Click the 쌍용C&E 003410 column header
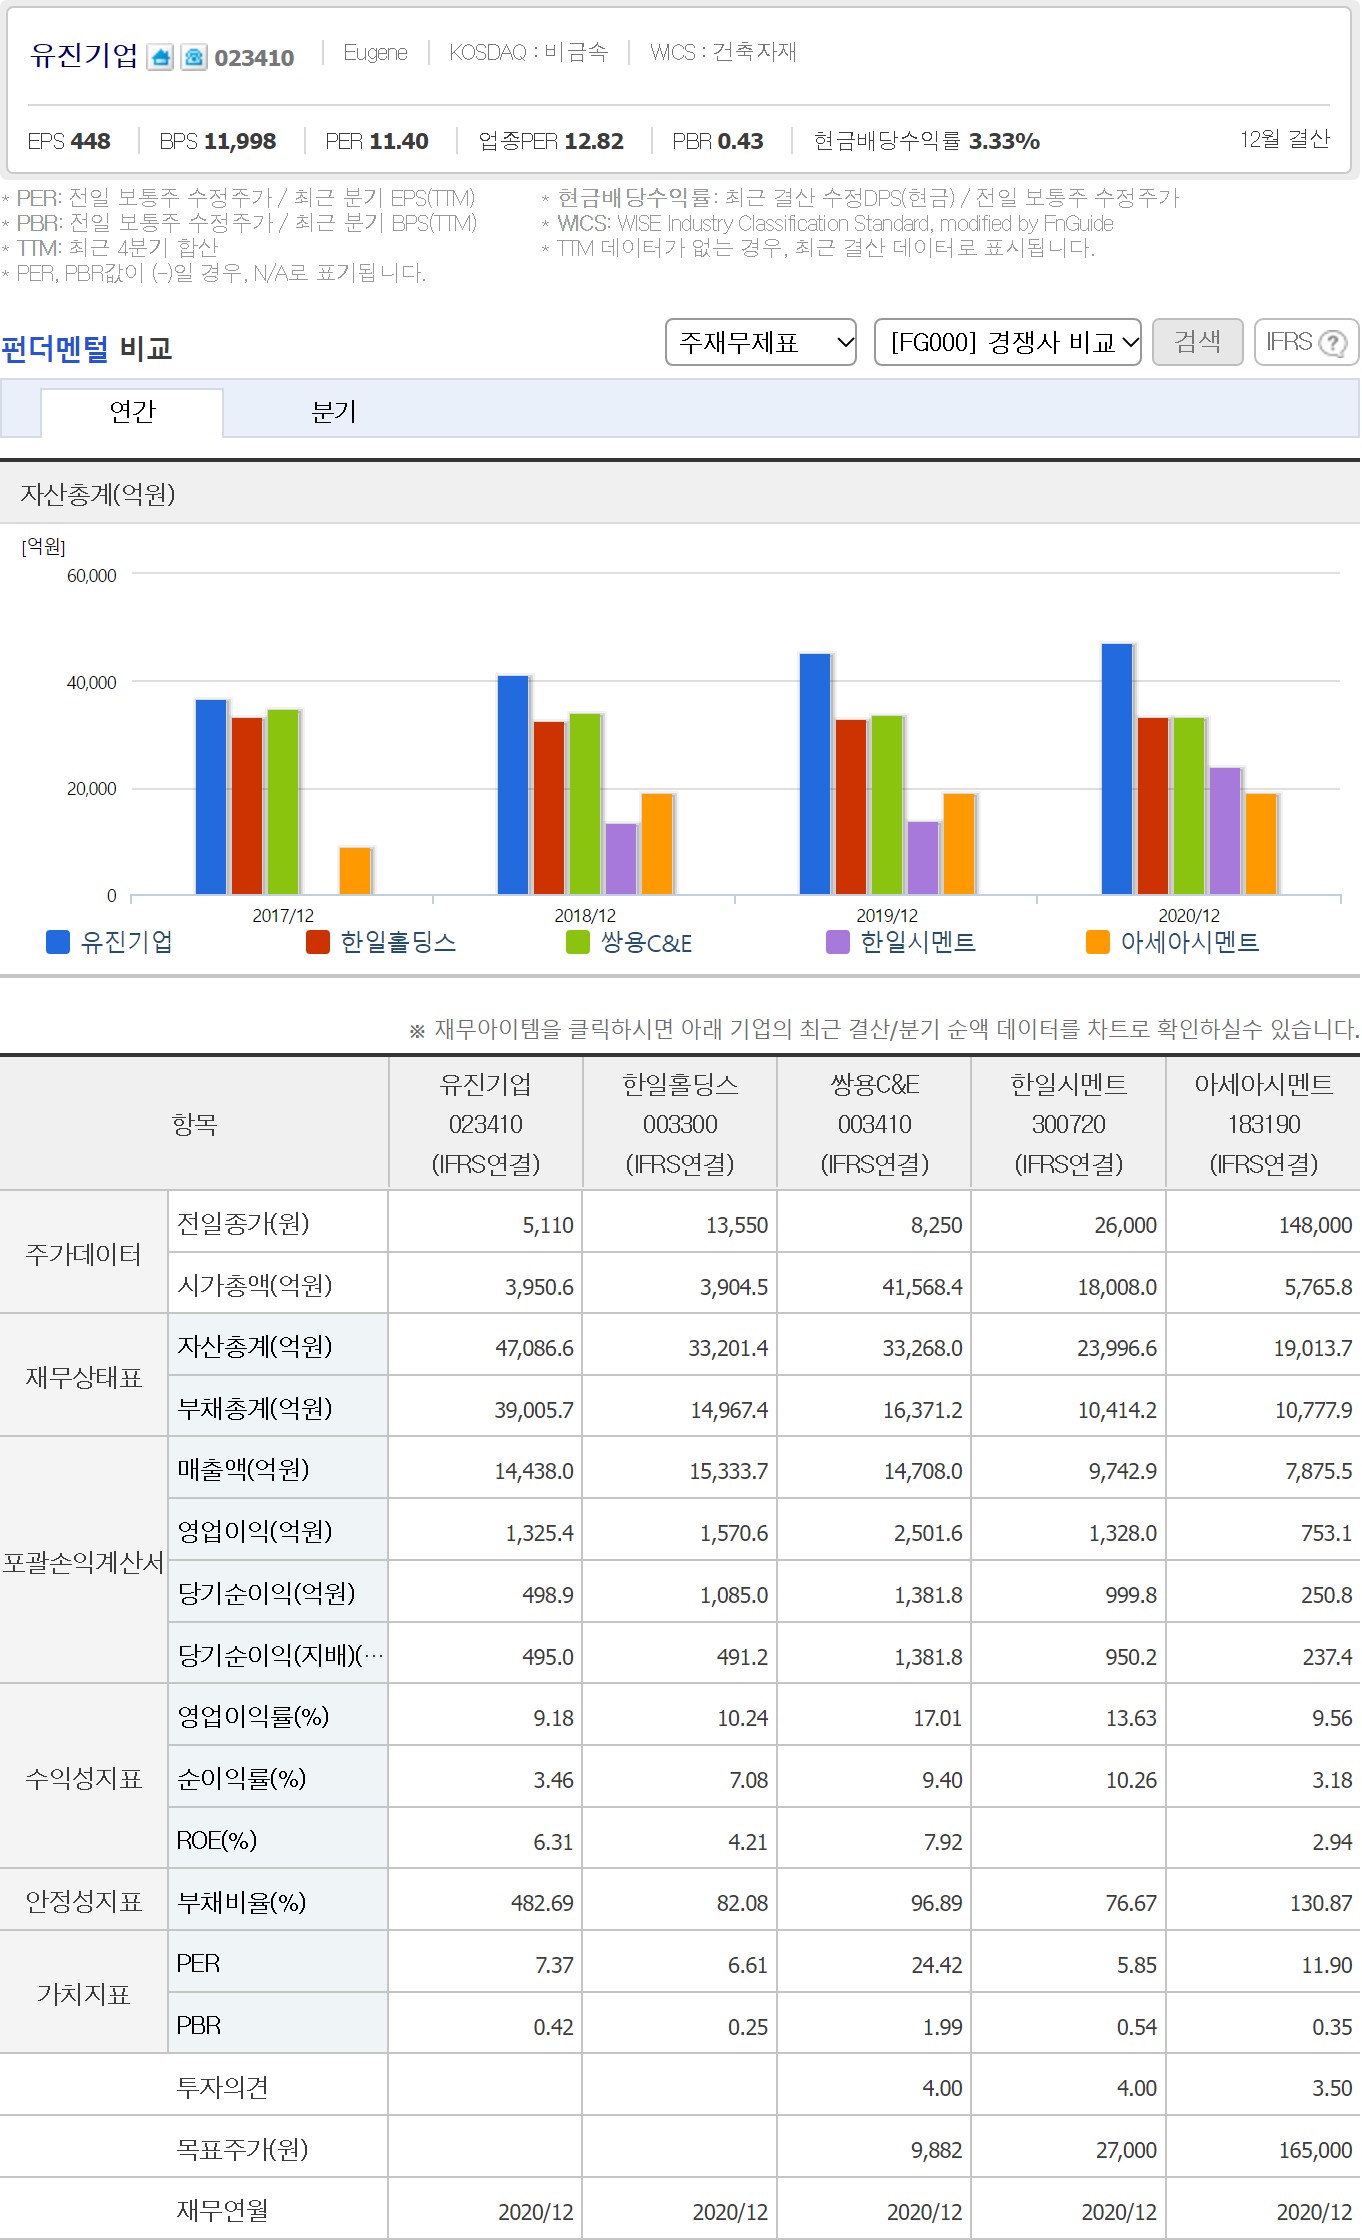The width and height of the screenshot is (1362, 2240). click(x=875, y=1124)
